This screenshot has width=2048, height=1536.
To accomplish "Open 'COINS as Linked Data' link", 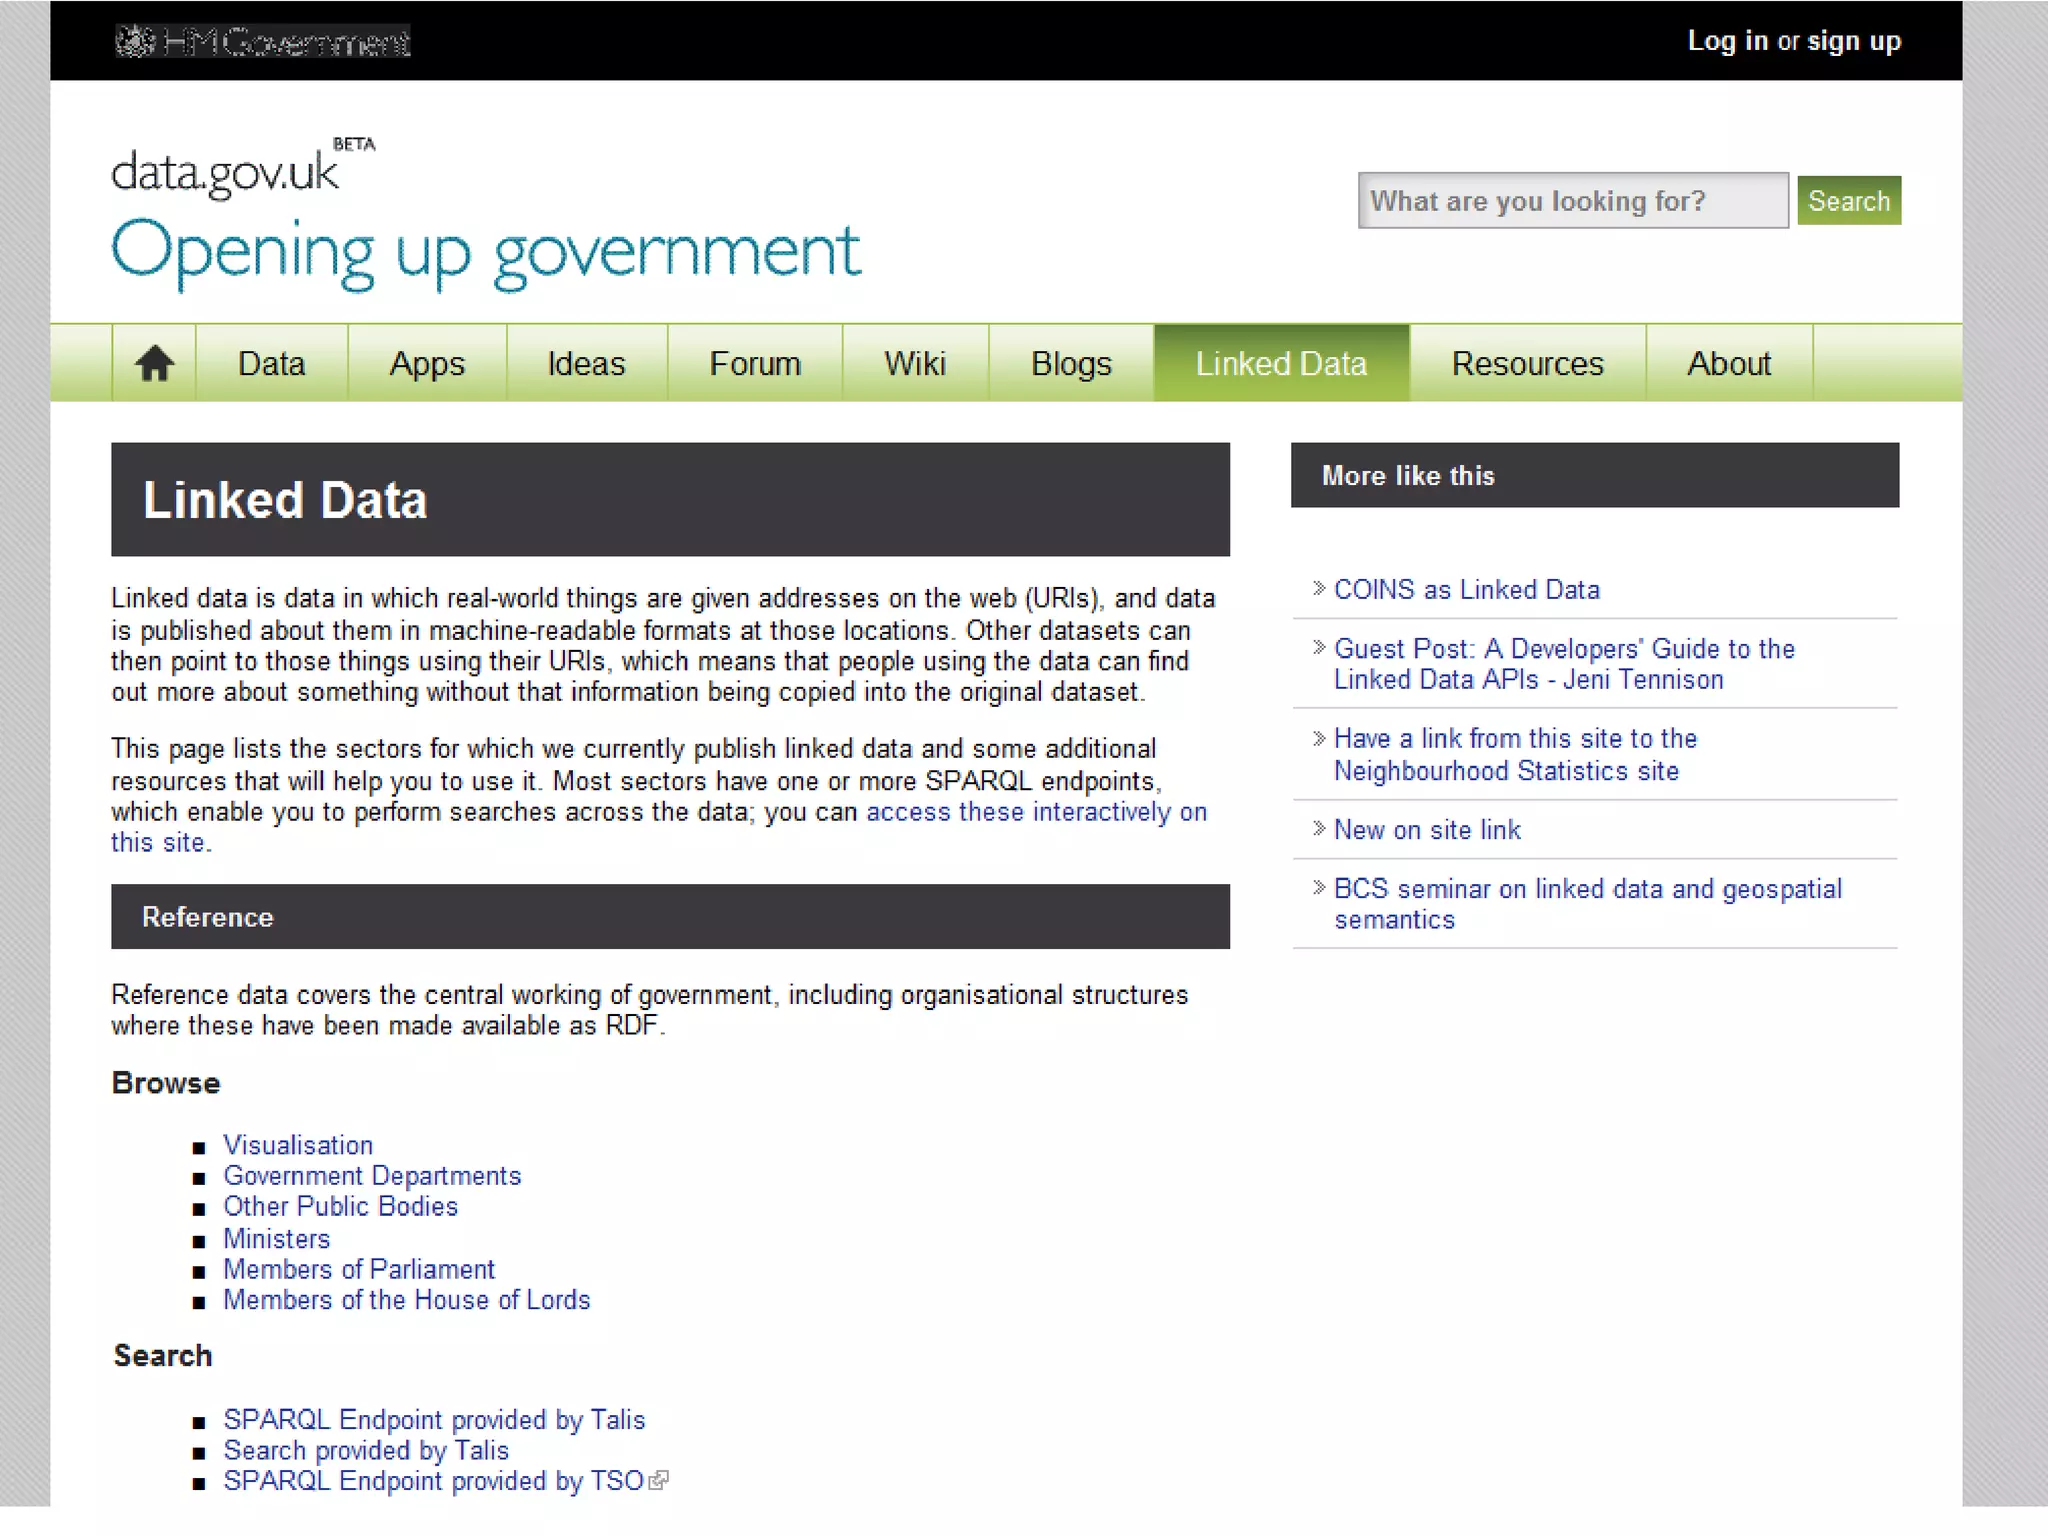I will pos(1466,590).
